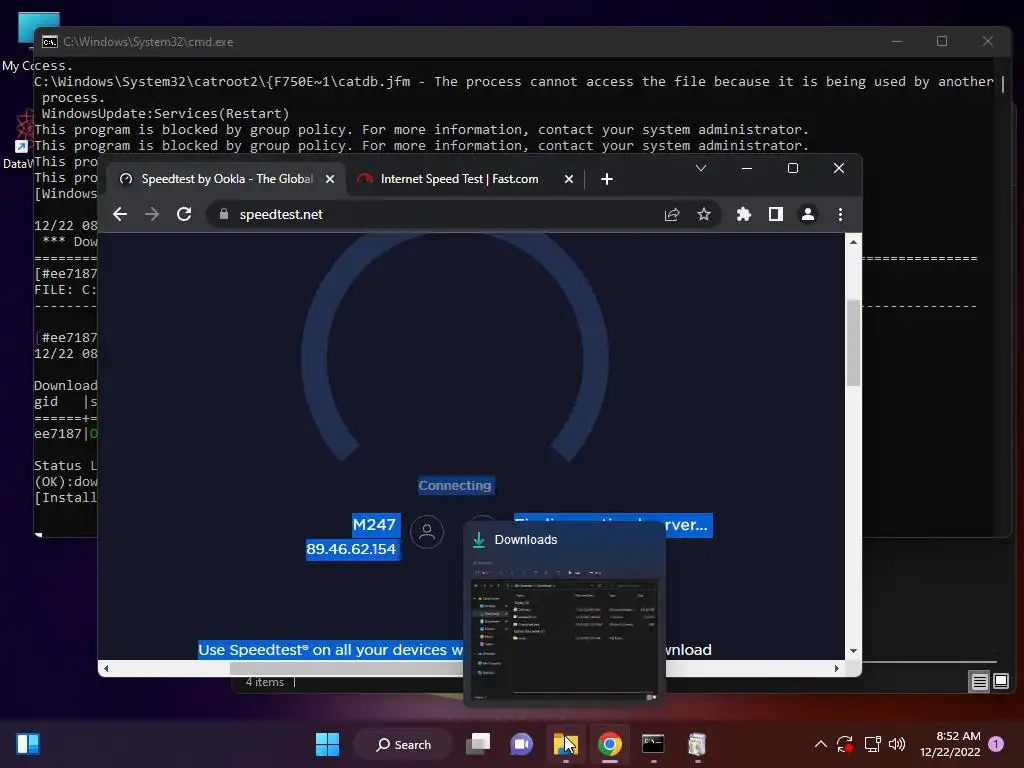
Task: View site info via the lock icon
Action: (224, 214)
